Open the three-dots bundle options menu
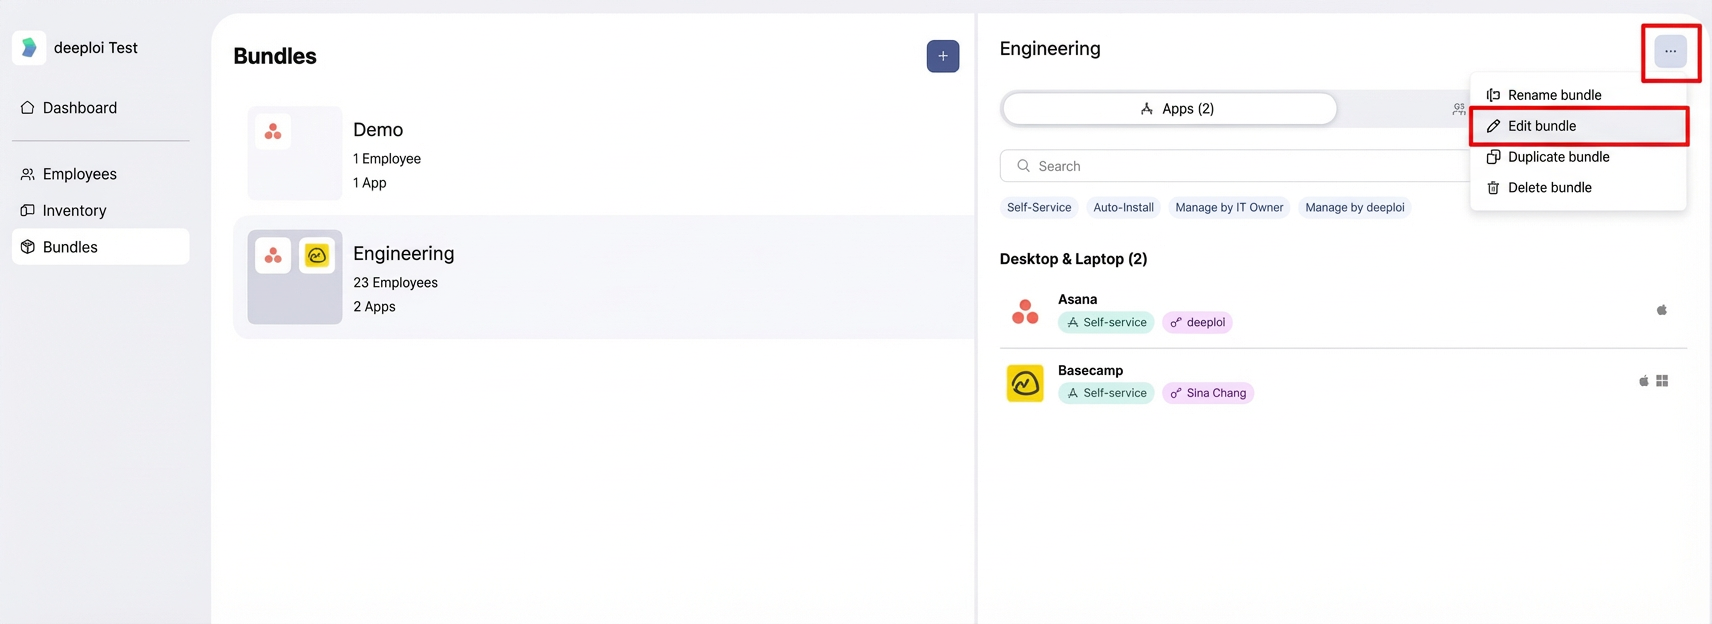The width and height of the screenshot is (1712, 624). [1670, 51]
